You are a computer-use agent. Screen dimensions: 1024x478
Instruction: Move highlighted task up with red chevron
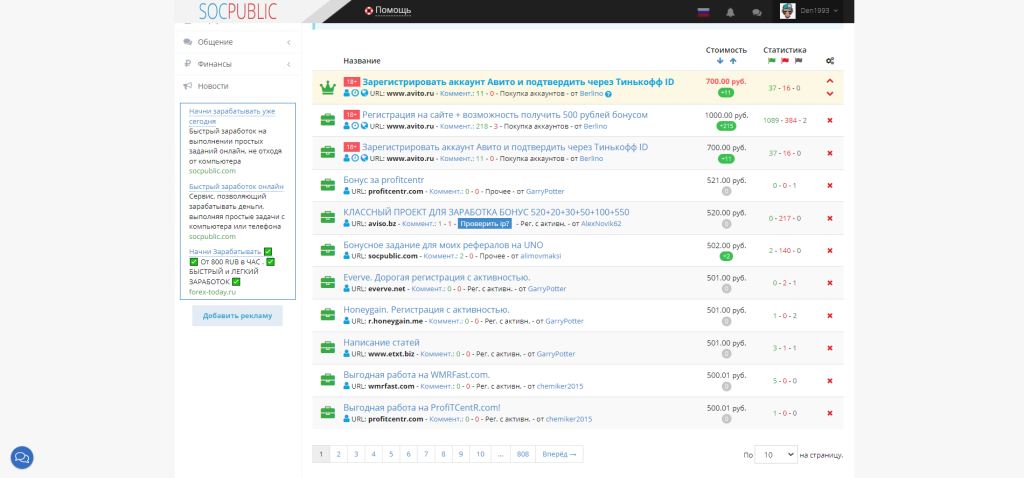pyautogui.click(x=830, y=81)
